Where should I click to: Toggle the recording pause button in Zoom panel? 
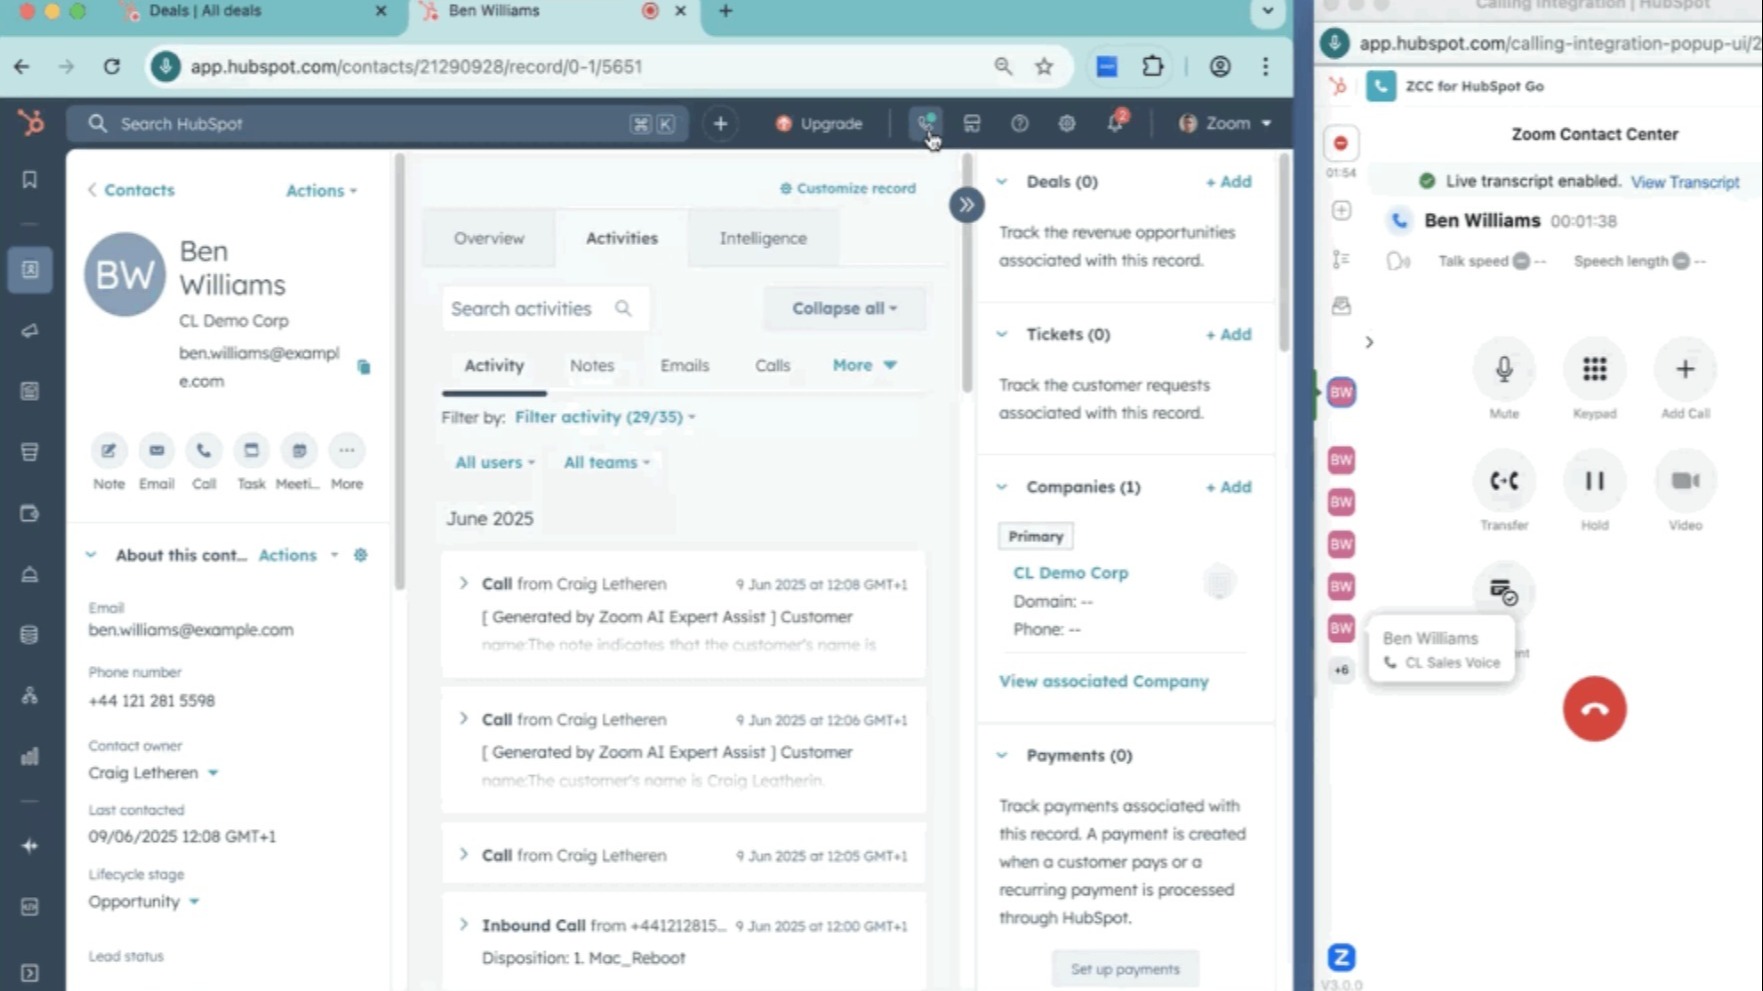[1340, 142]
